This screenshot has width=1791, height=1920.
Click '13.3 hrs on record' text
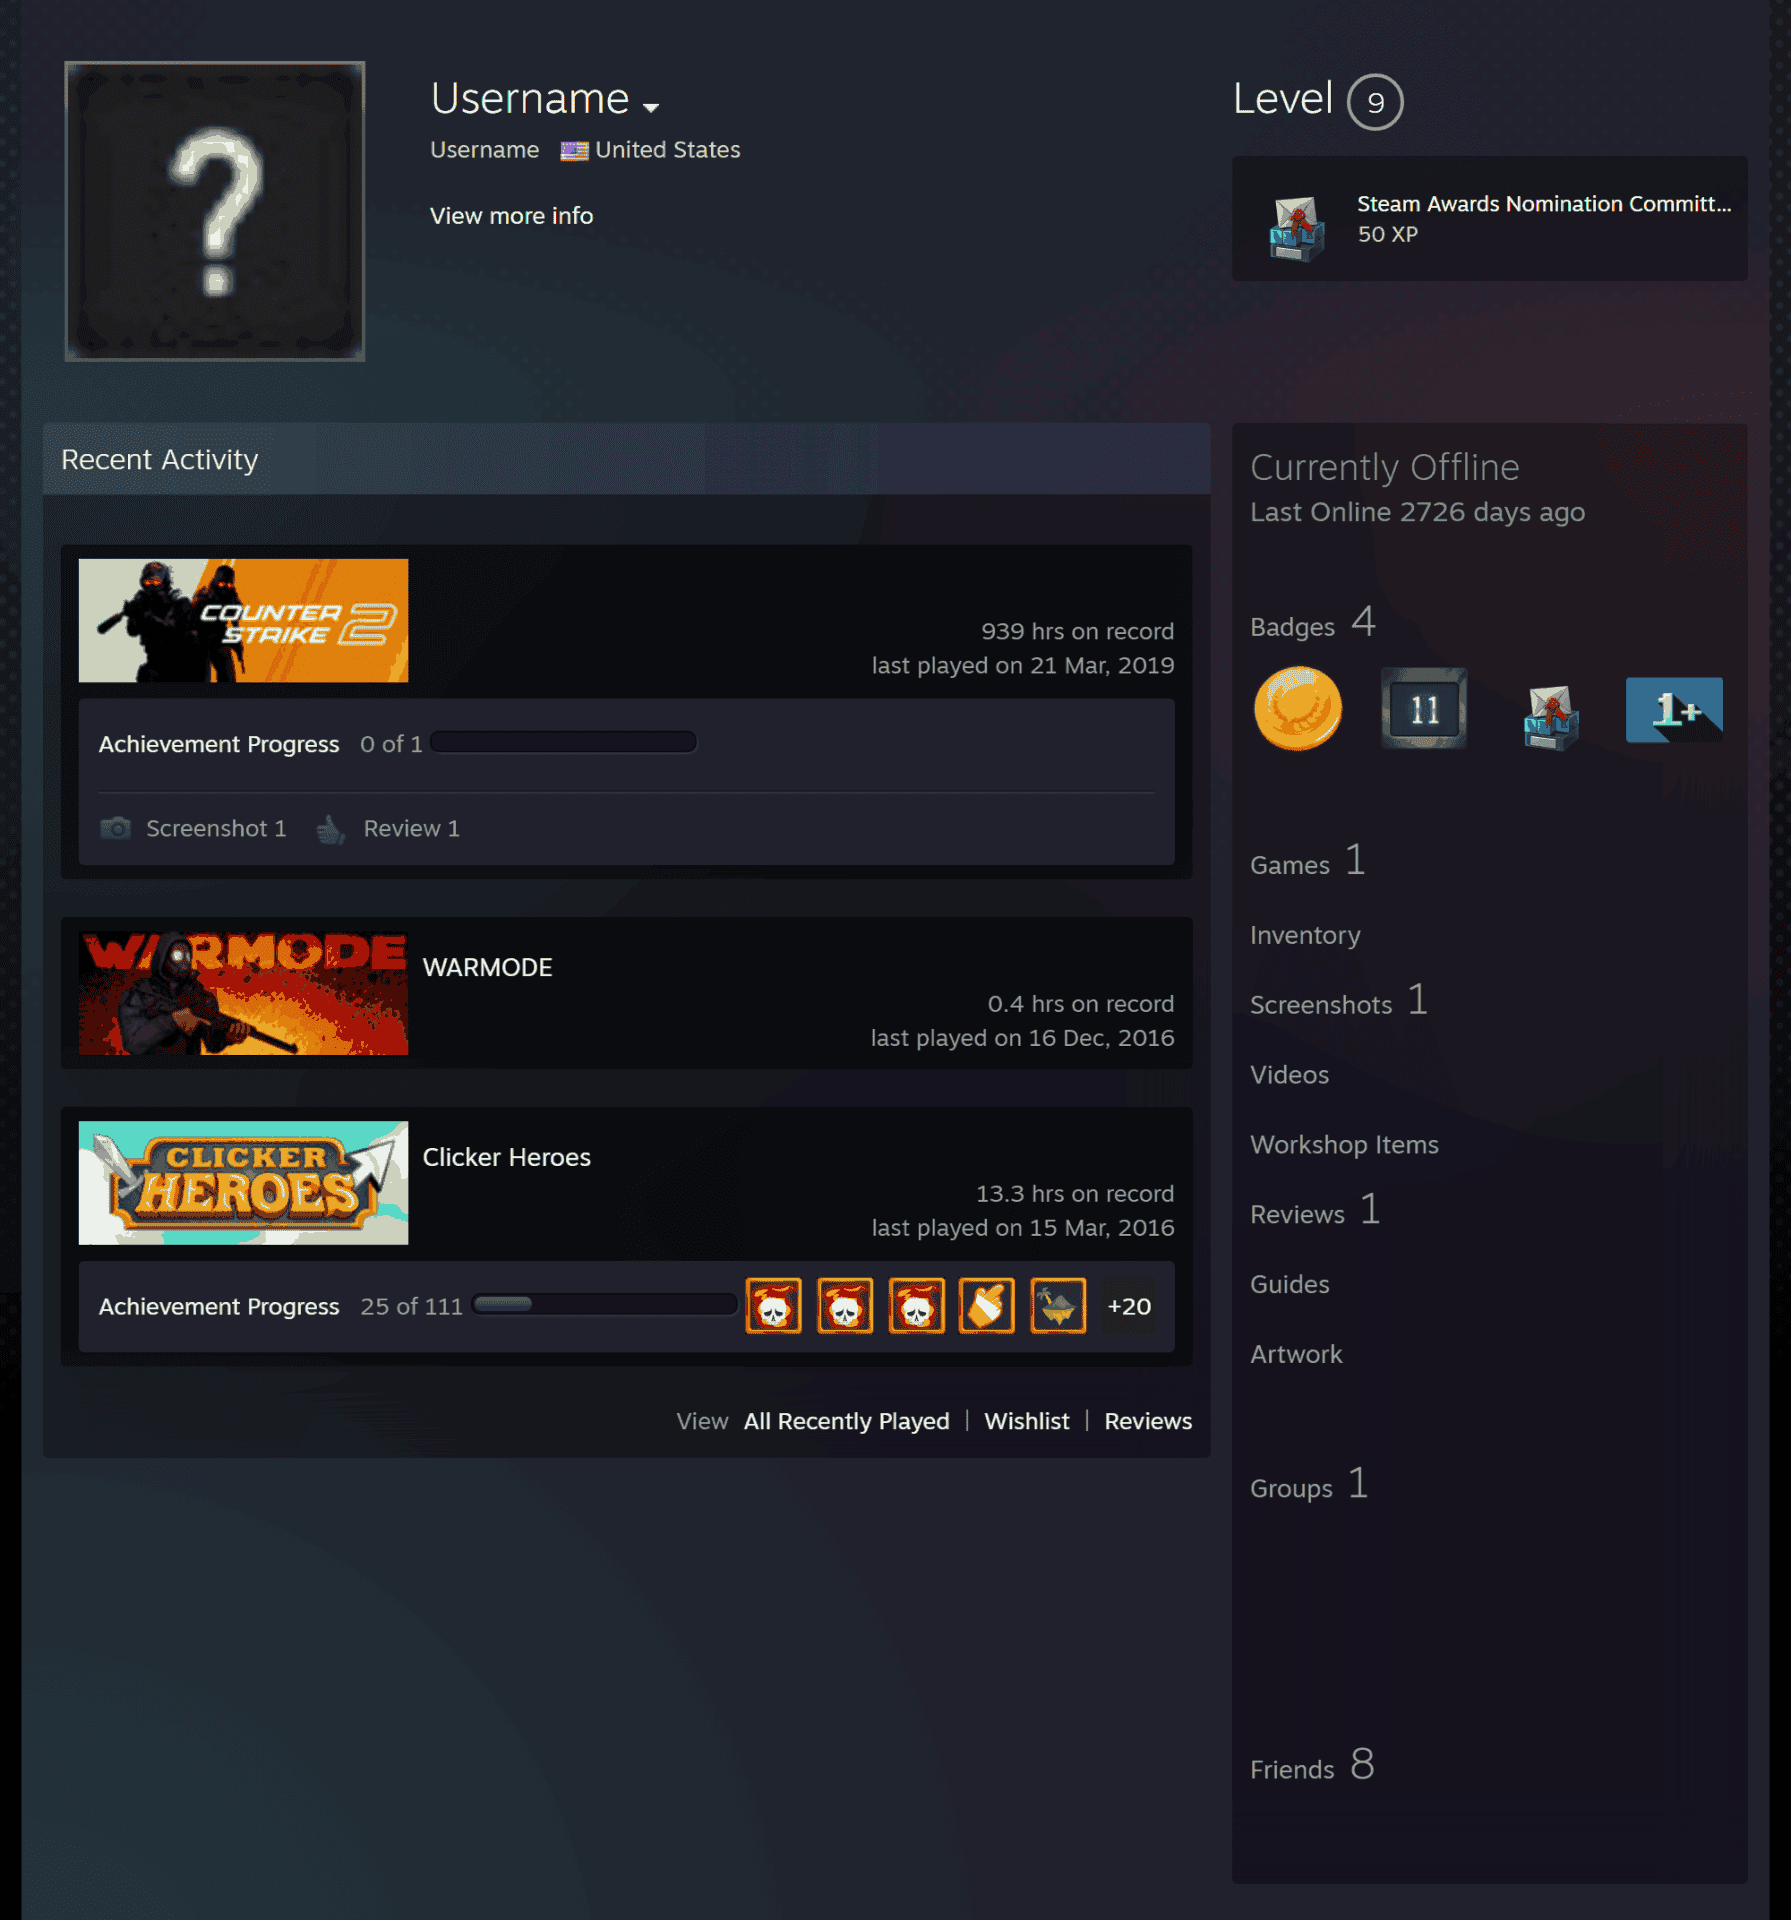(x=1074, y=1194)
